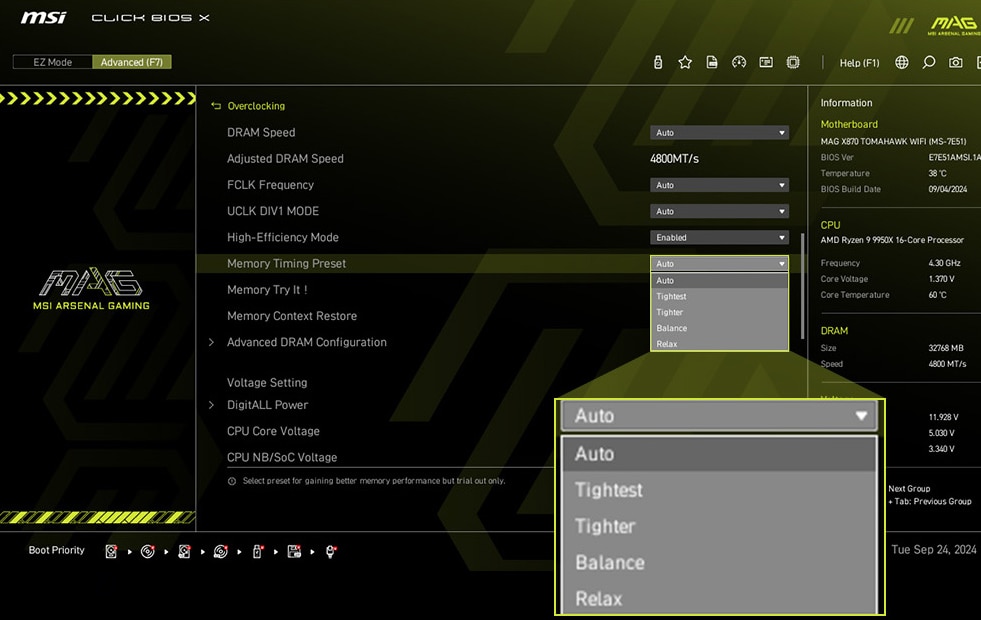Click the settings list vertical scrollbar
Image resolution: width=981 pixels, height=620 pixels.
click(802, 285)
